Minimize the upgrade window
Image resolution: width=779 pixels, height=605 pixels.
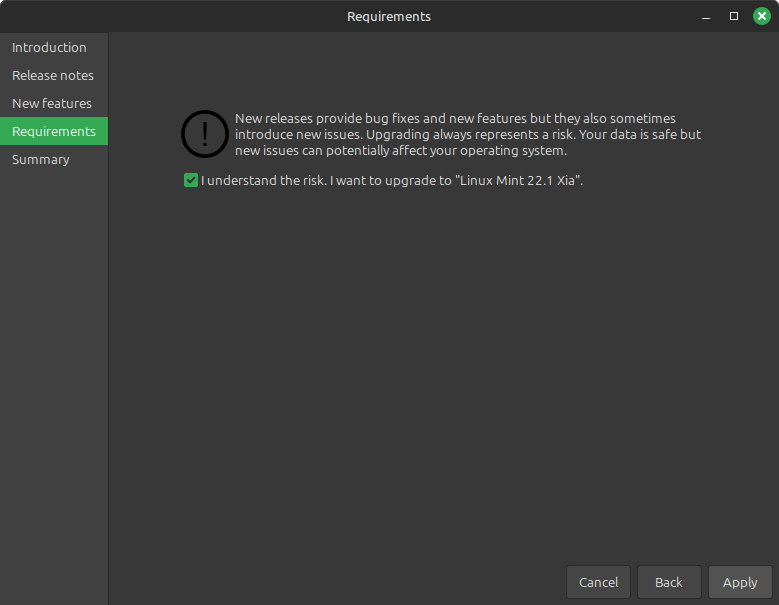(x=707, y=16)
